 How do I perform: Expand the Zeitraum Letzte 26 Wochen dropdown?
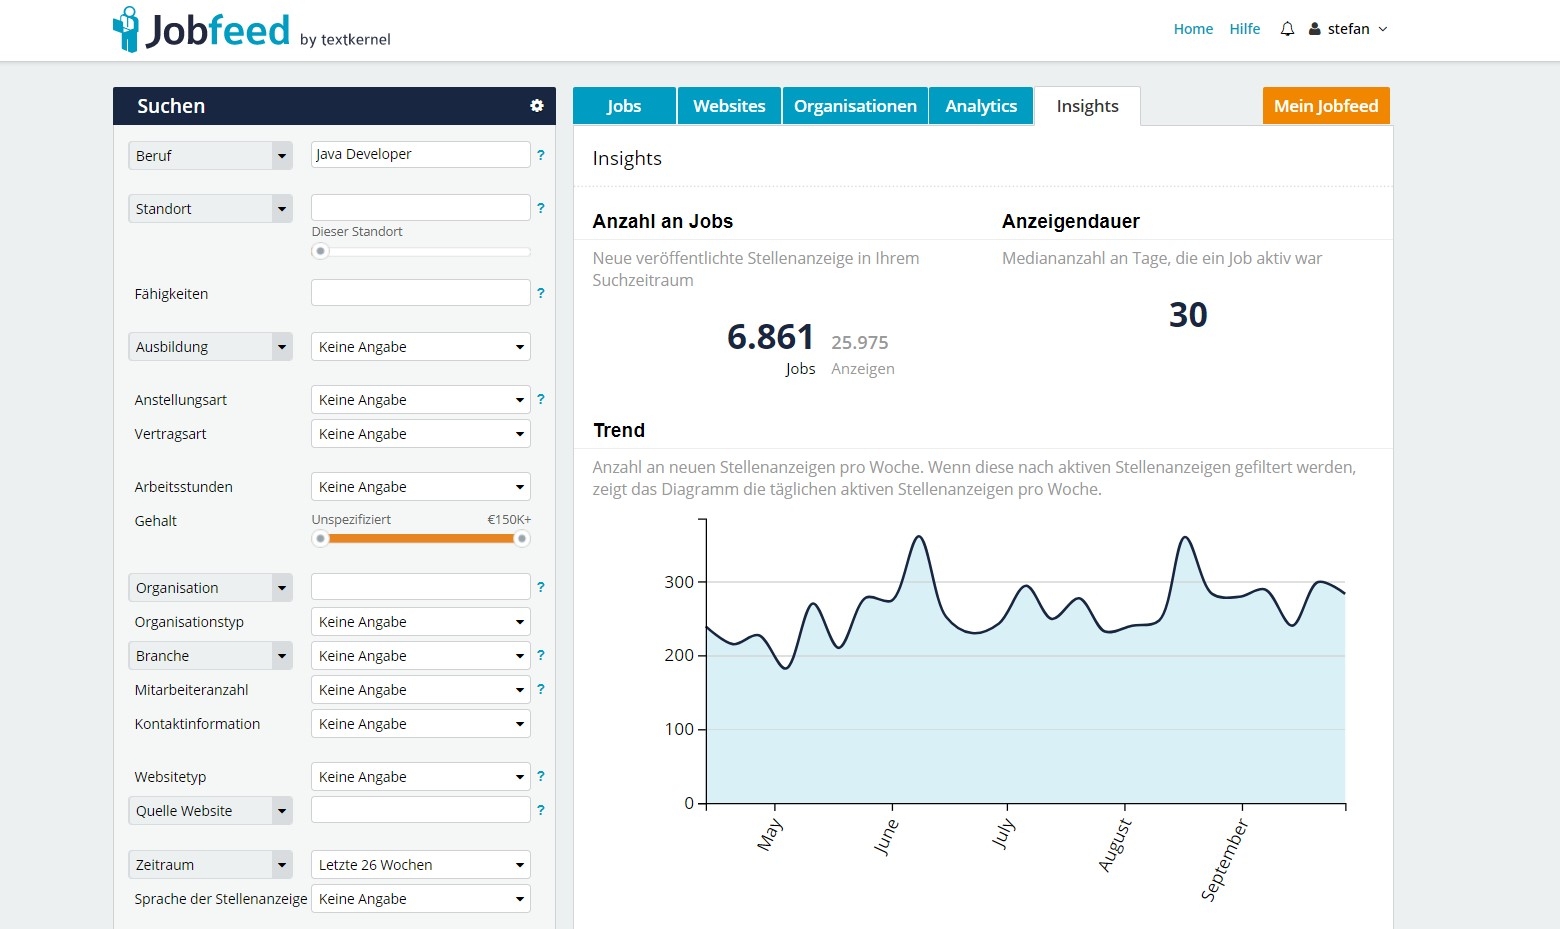[421, 865]
